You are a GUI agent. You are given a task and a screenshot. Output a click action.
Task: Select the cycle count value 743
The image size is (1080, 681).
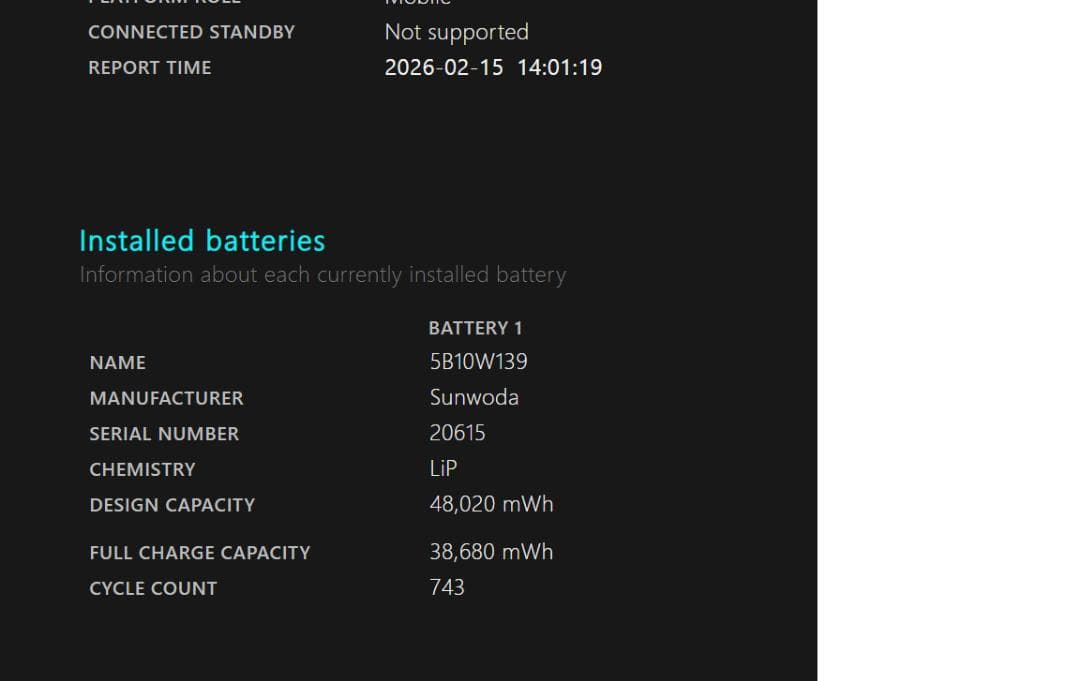(x=447, y=587)
